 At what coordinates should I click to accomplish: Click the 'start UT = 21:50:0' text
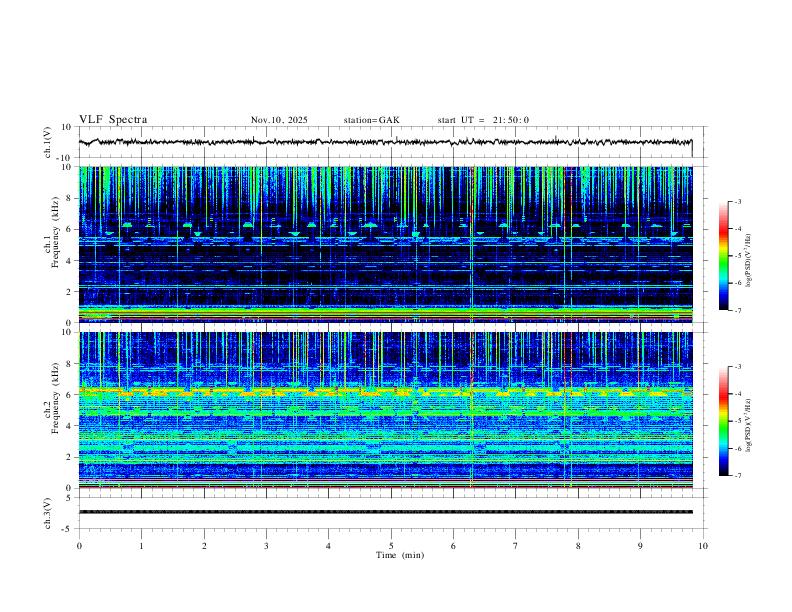[x=483, y=120]
